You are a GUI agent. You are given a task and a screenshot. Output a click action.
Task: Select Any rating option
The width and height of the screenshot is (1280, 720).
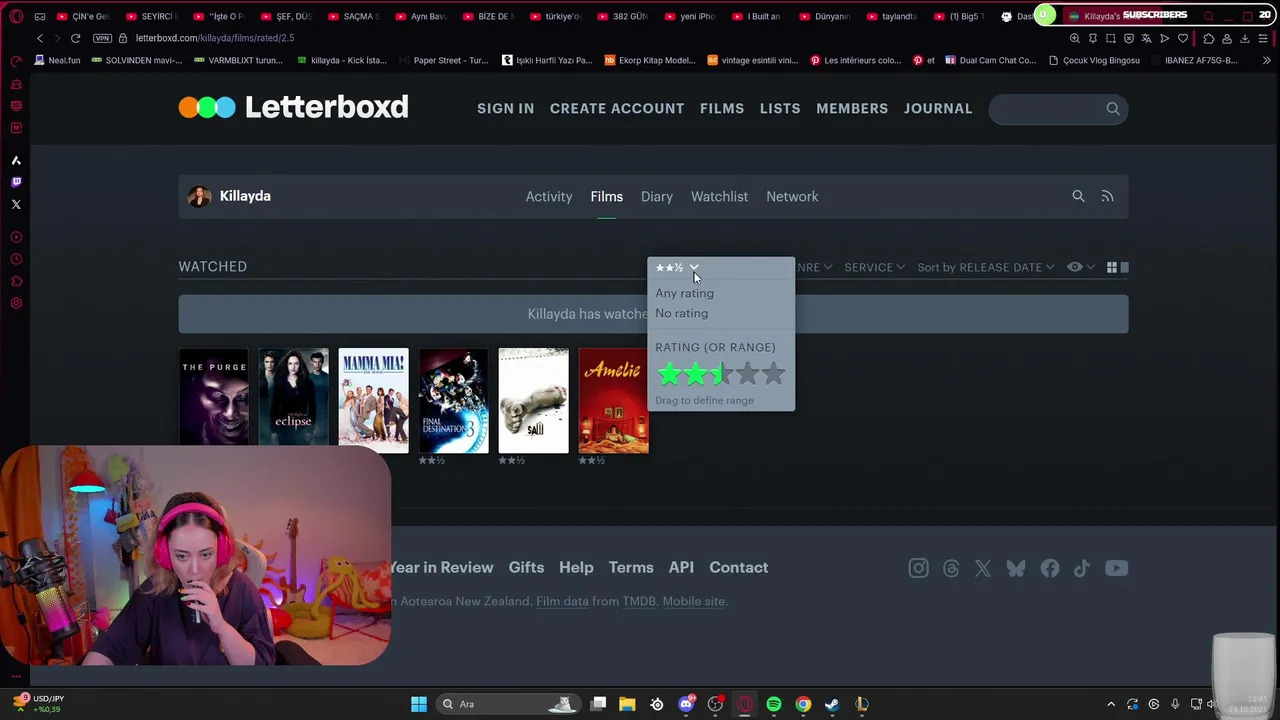coord(684,293)
